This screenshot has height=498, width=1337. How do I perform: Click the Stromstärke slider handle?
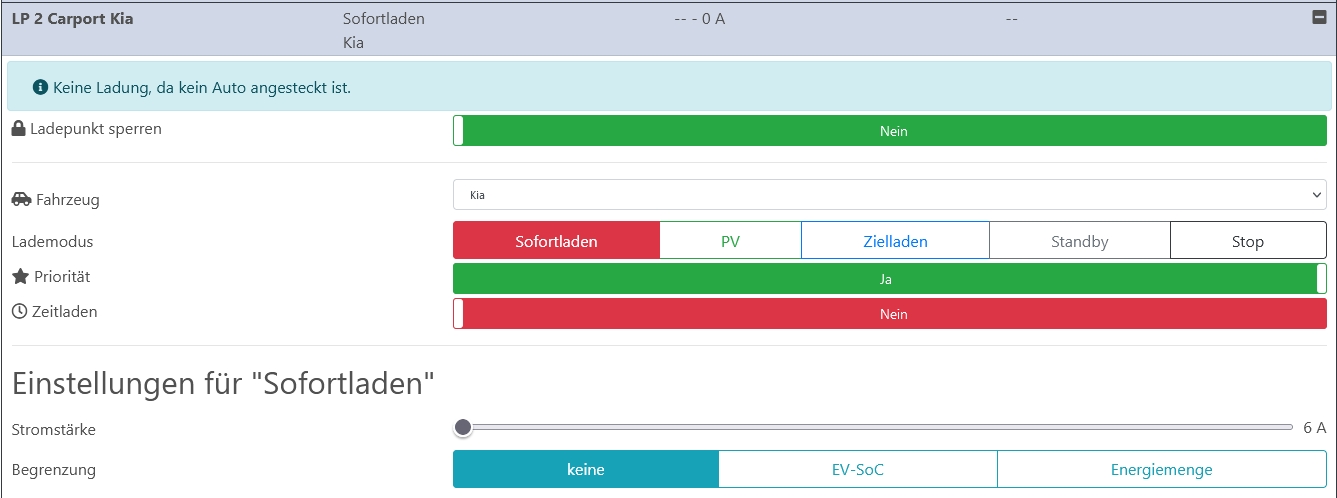point(462,428)
